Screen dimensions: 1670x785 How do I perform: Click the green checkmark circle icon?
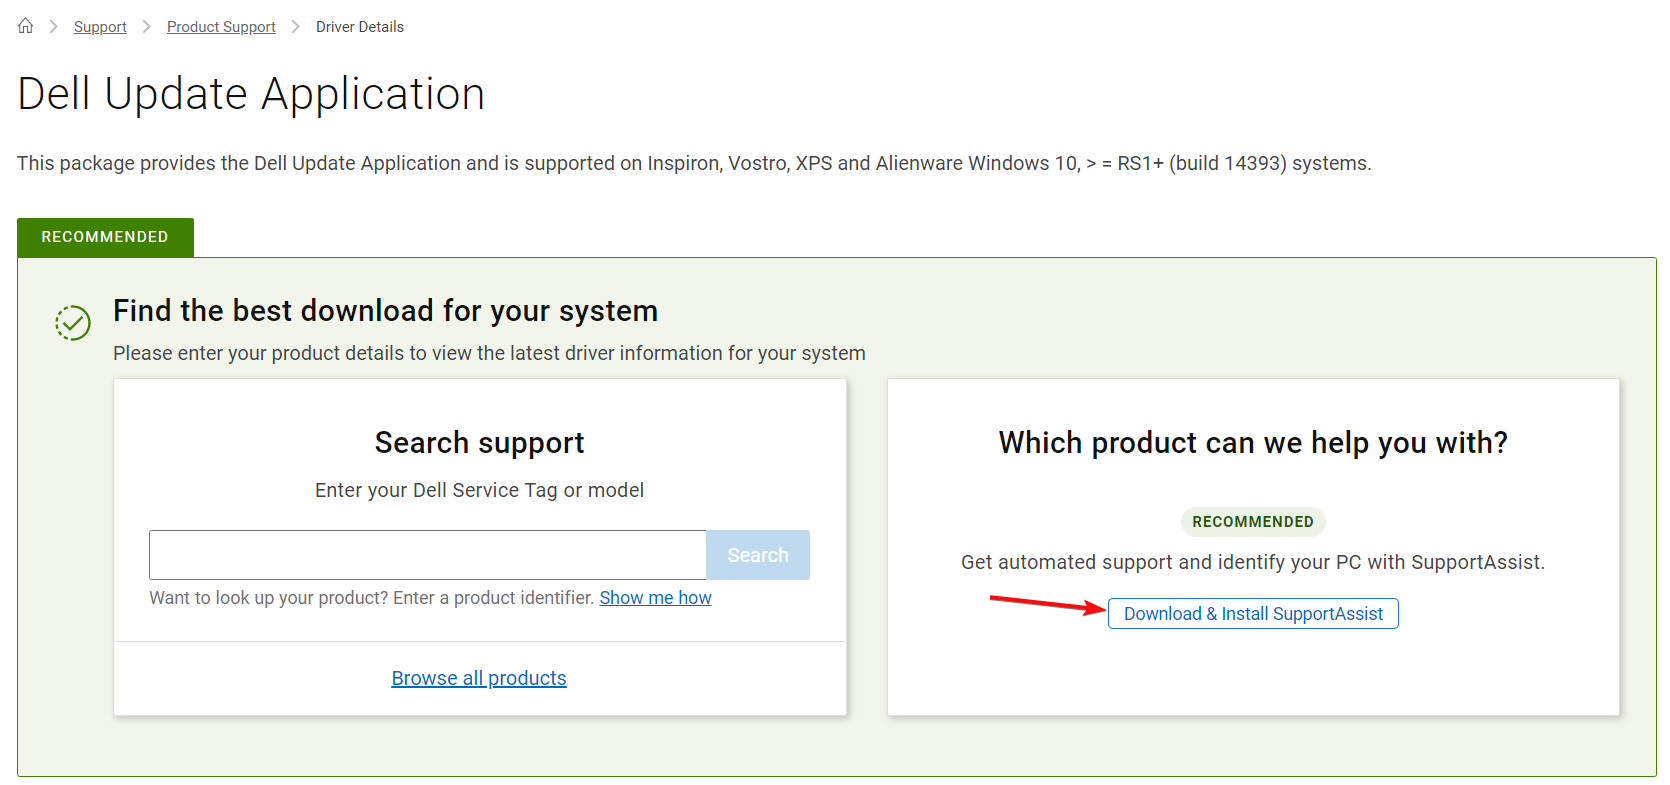coord(73,322)
